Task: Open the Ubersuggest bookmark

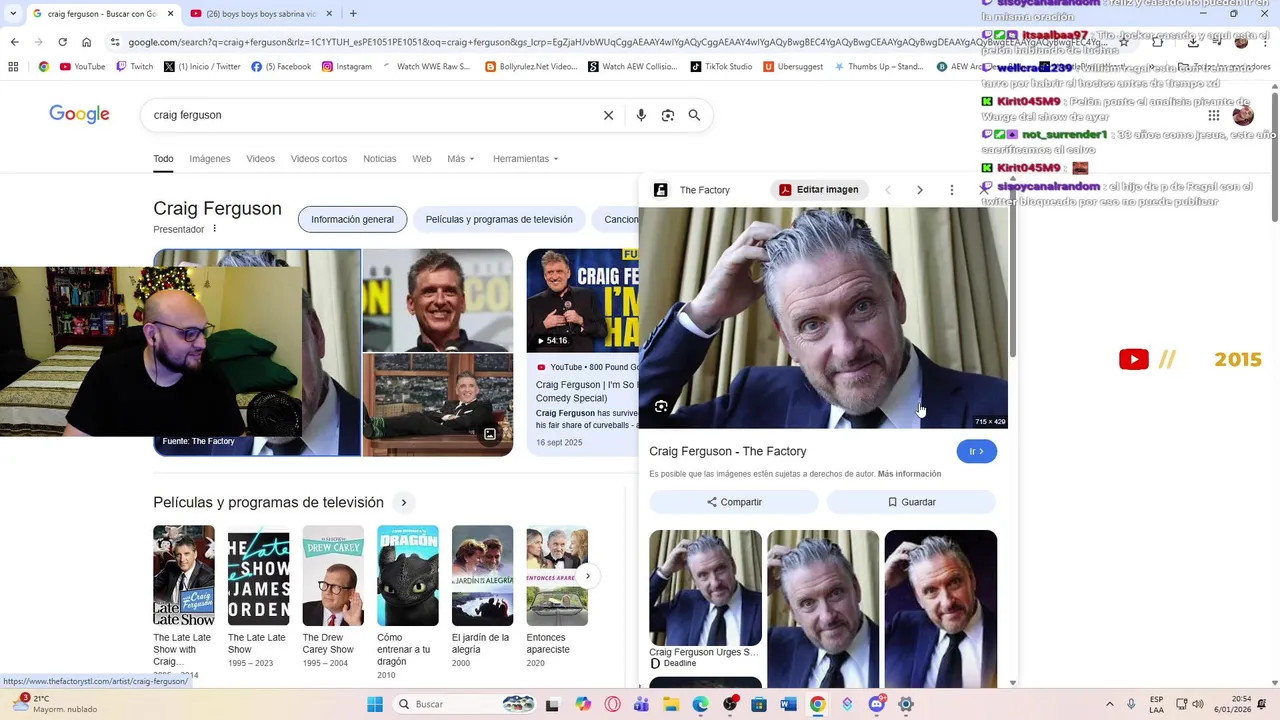Action: coord(793,67)
